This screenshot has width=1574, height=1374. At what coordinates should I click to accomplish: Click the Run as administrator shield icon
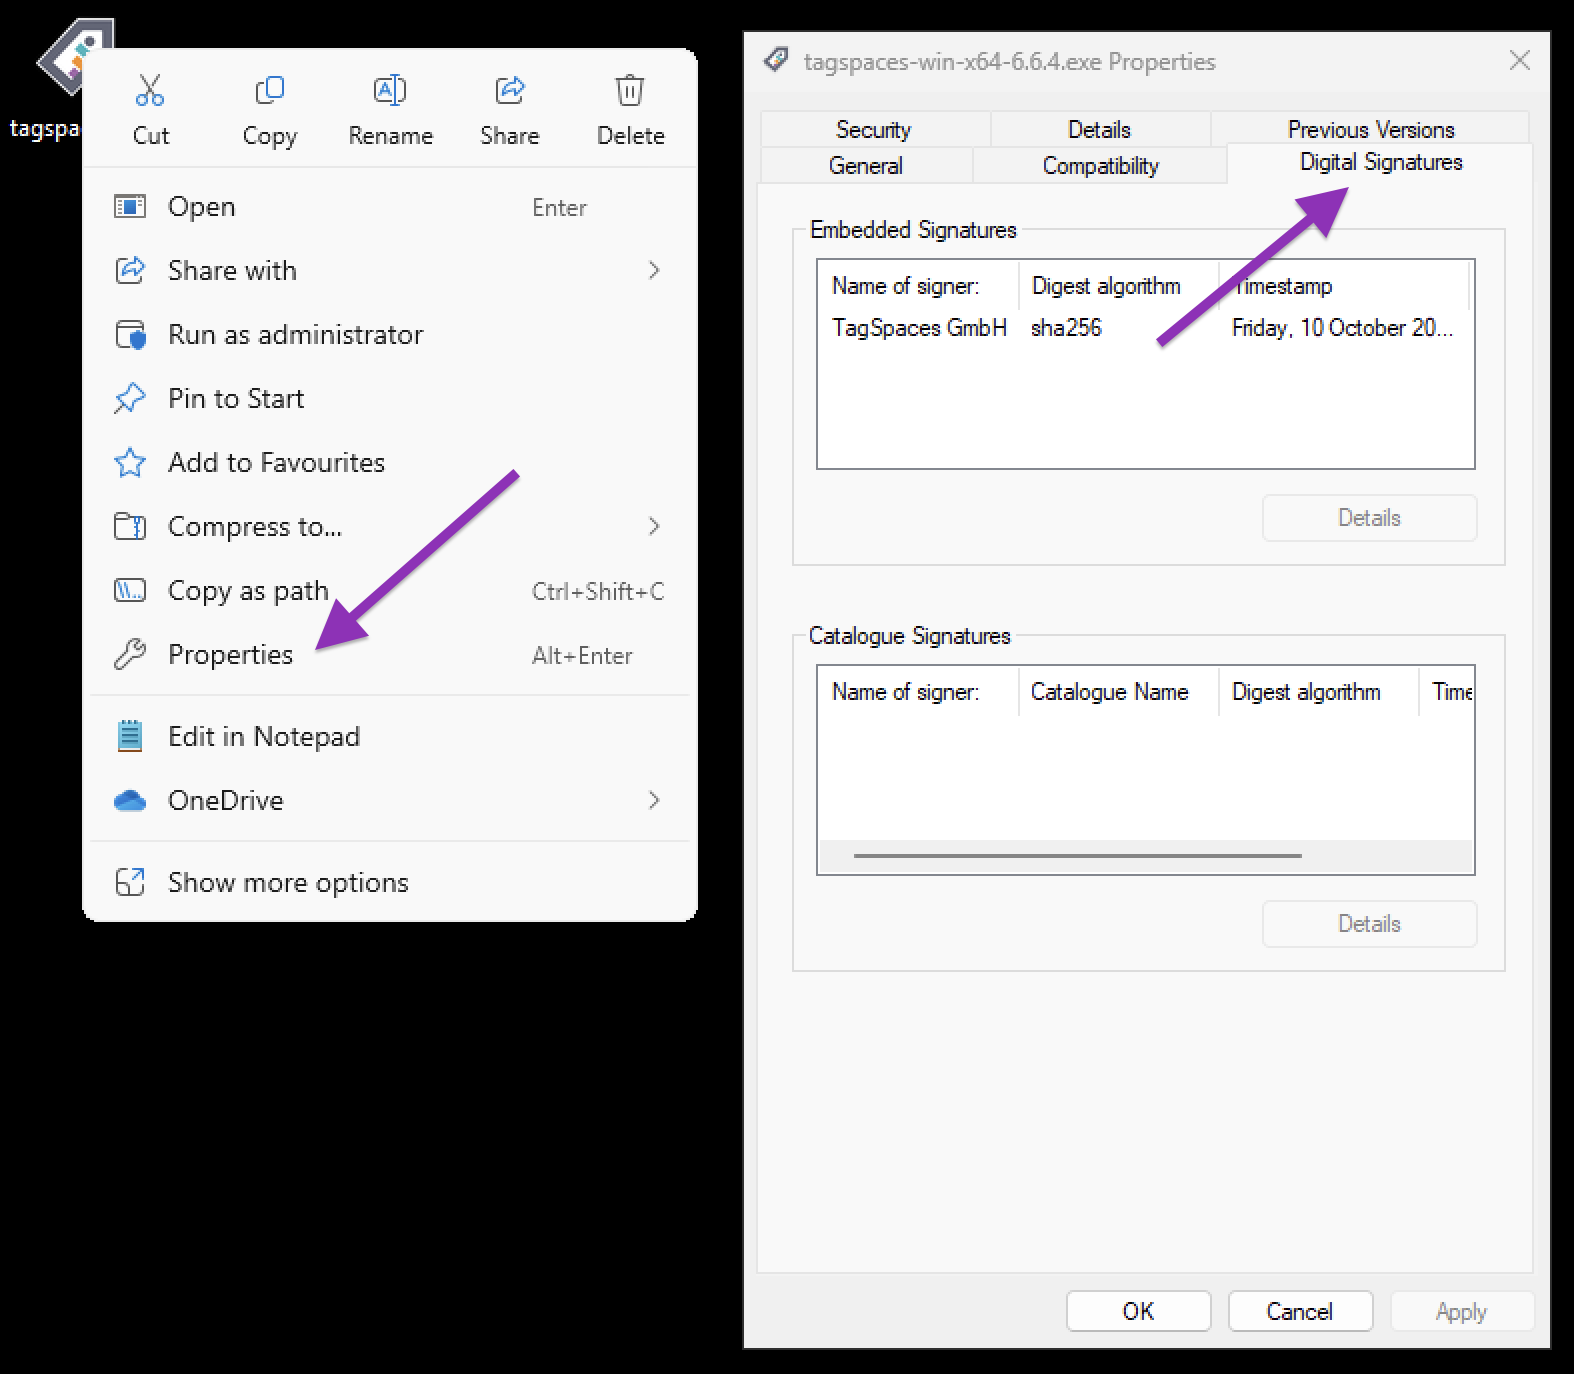pyautogui.click(x=130, y=334)
